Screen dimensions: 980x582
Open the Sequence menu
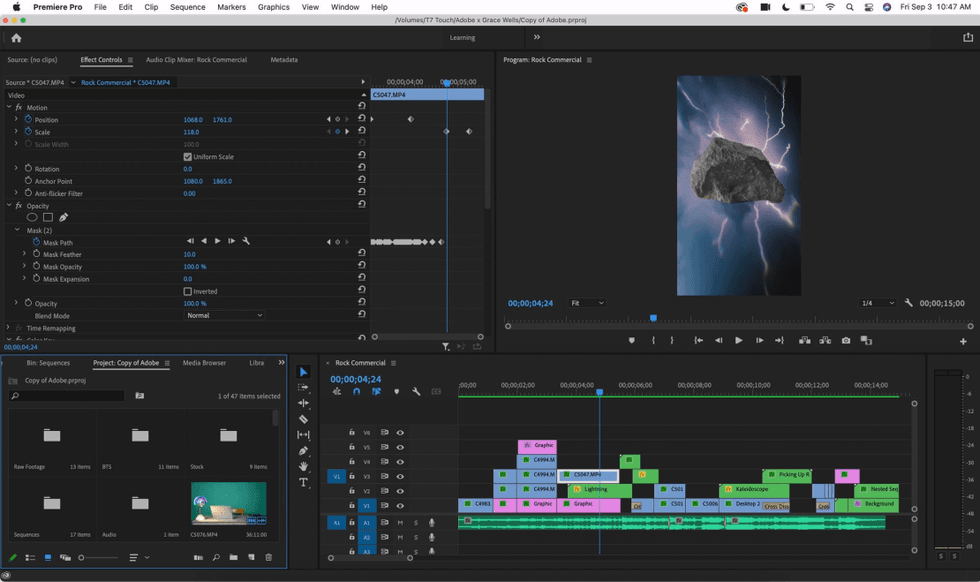point(188,7)
